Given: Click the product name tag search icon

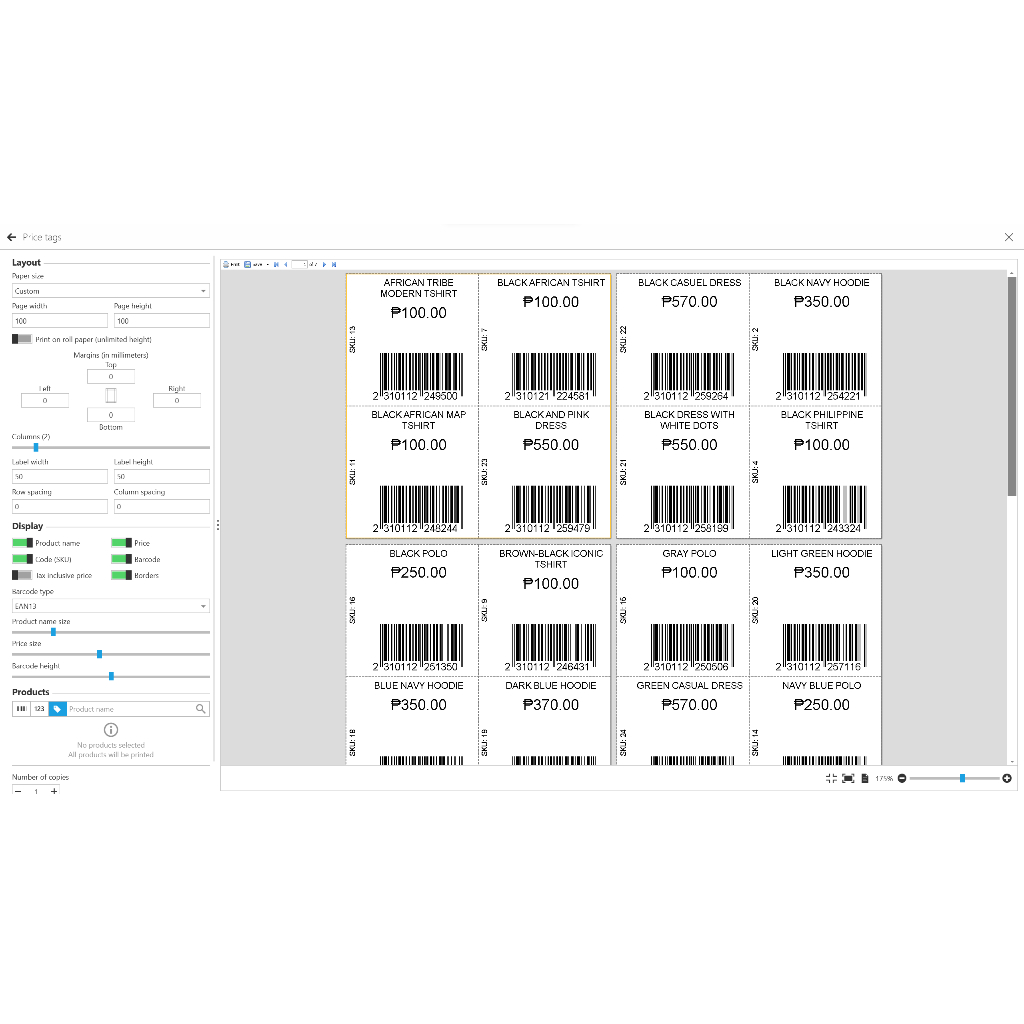Looking at the screenshot, I should click(58, 708).
